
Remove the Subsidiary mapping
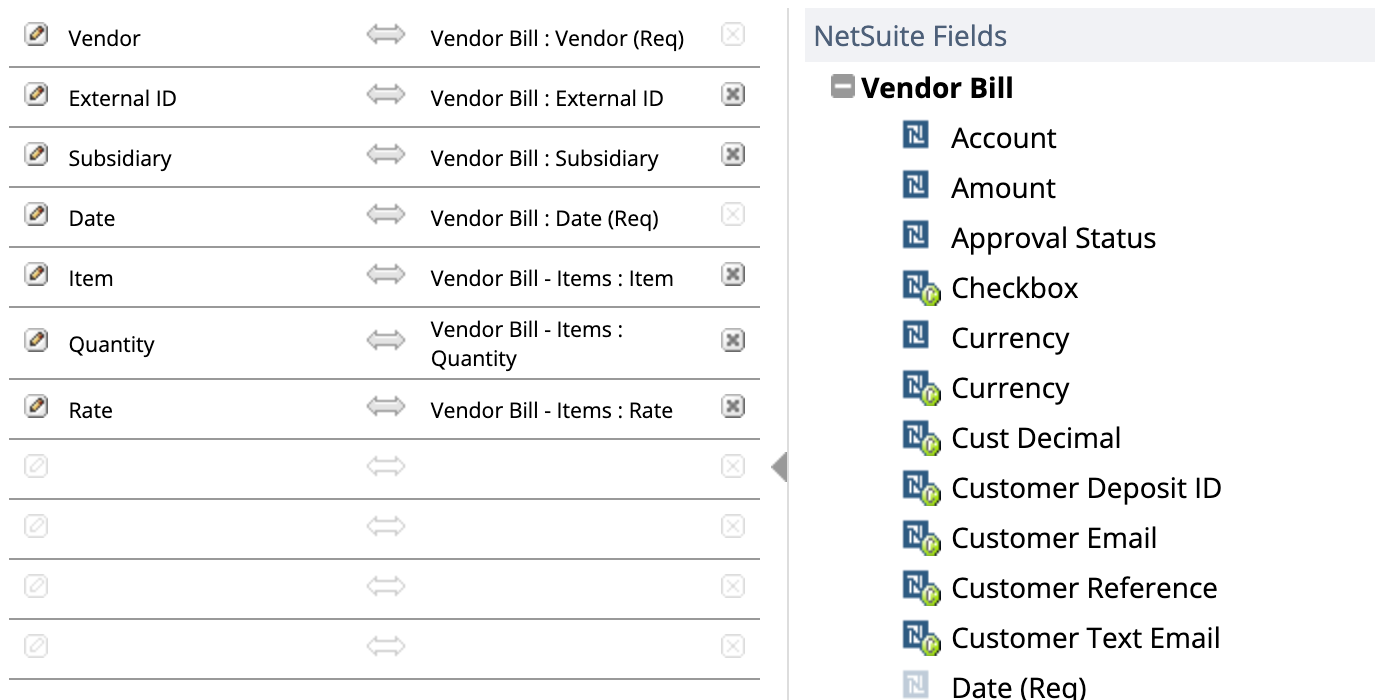tap(733, 155)
